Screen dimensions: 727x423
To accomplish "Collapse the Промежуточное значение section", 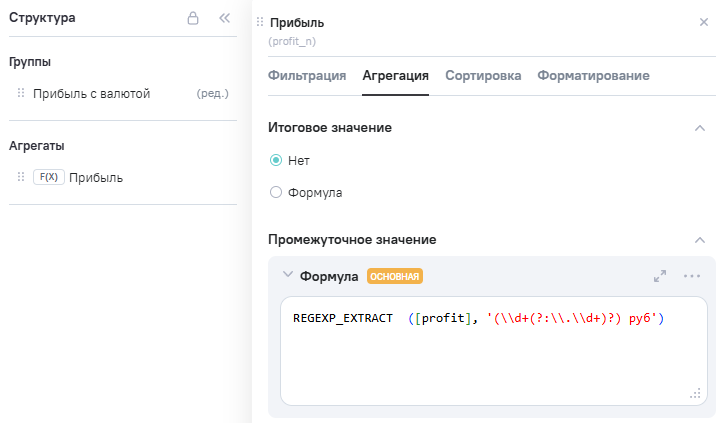I will (x=700, y=240).
